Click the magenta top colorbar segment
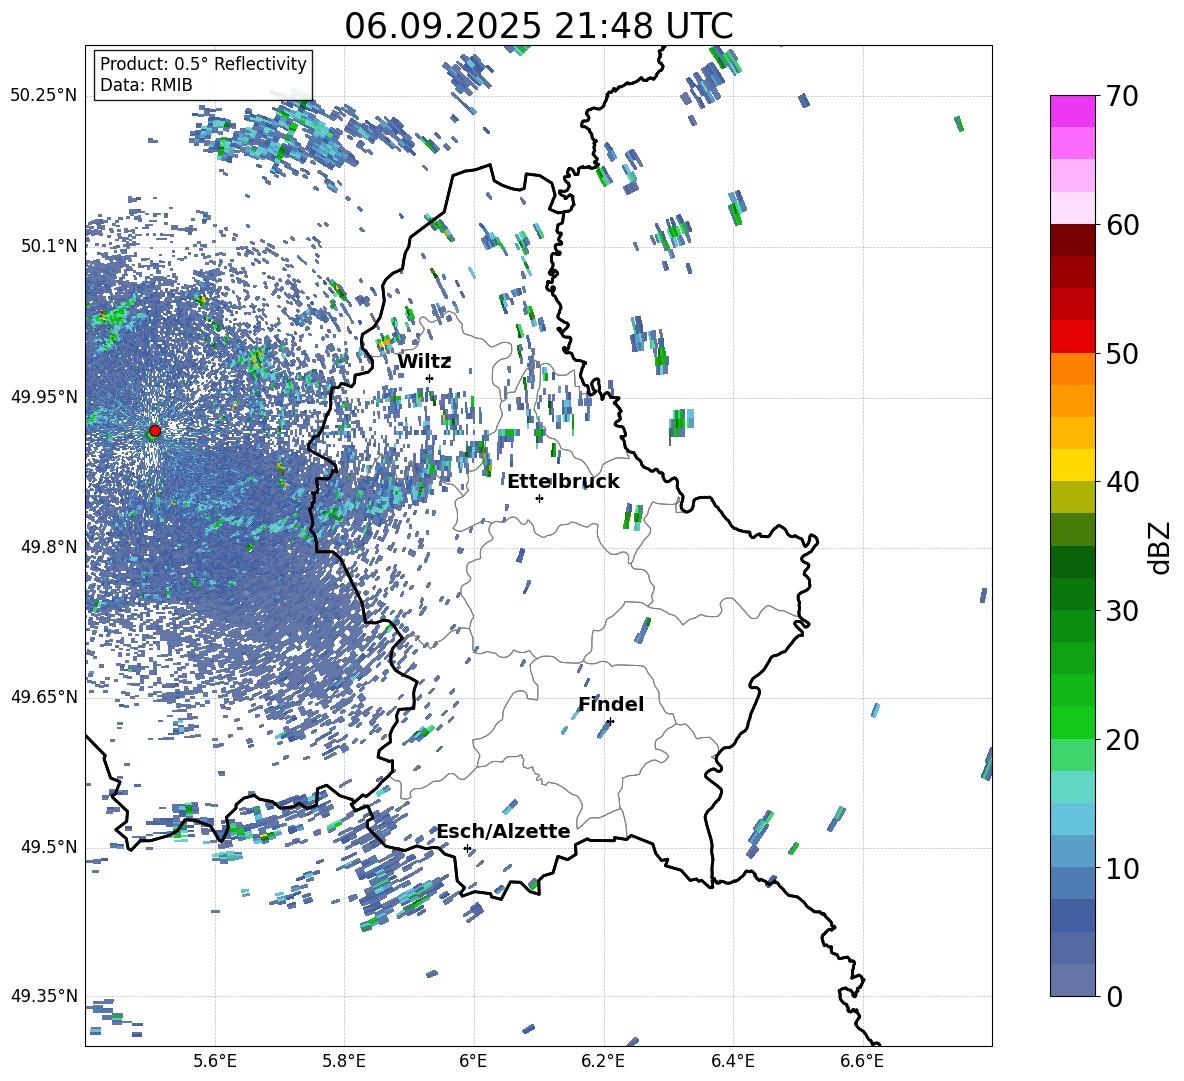 pos(1072,111)
